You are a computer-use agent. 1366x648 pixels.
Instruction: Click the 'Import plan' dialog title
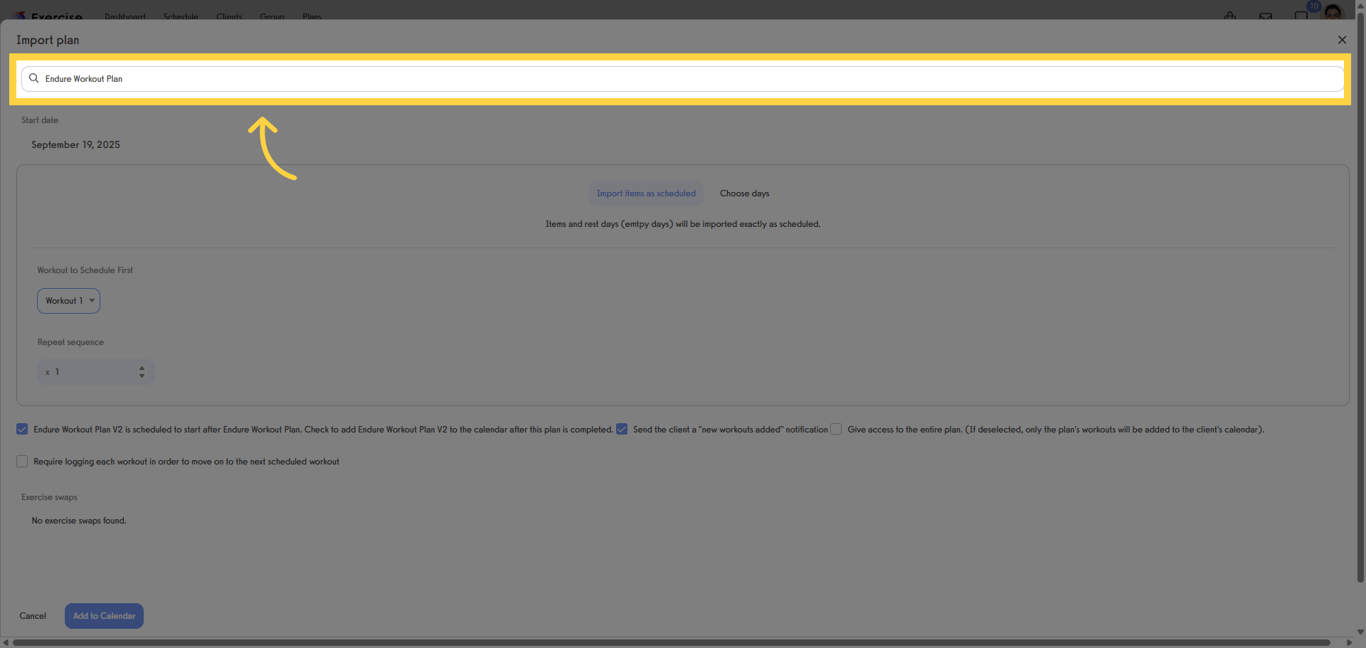pyautogui.click(x=48, y=40)
